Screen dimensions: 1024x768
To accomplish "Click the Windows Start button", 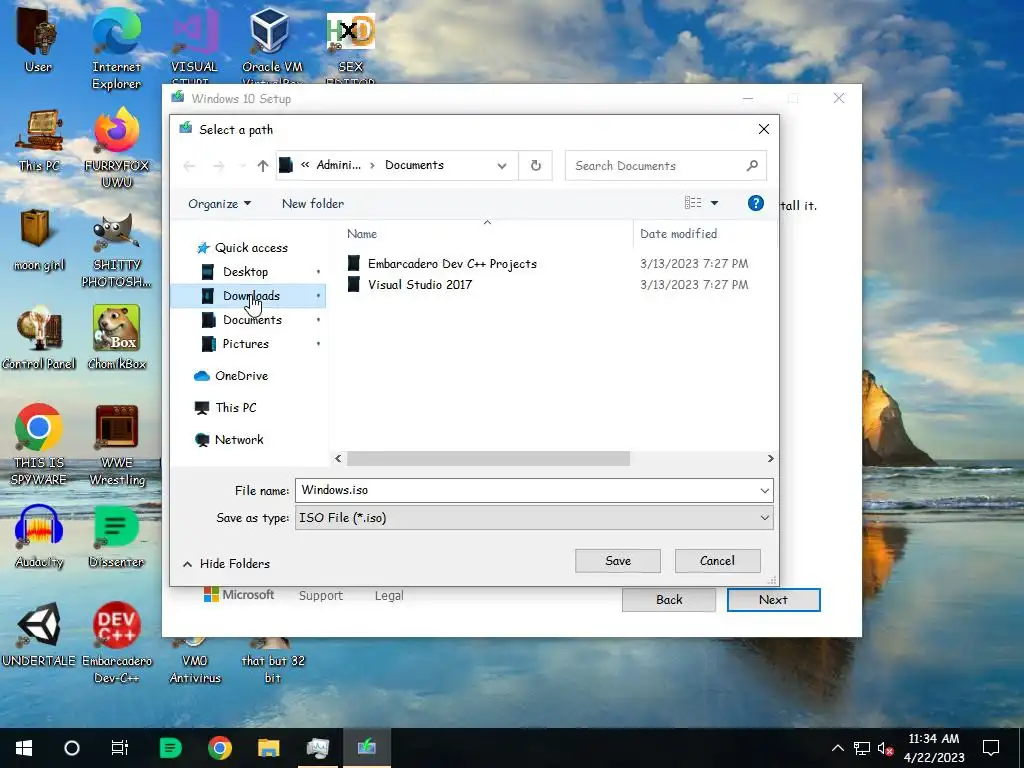I will click(24, 748).
